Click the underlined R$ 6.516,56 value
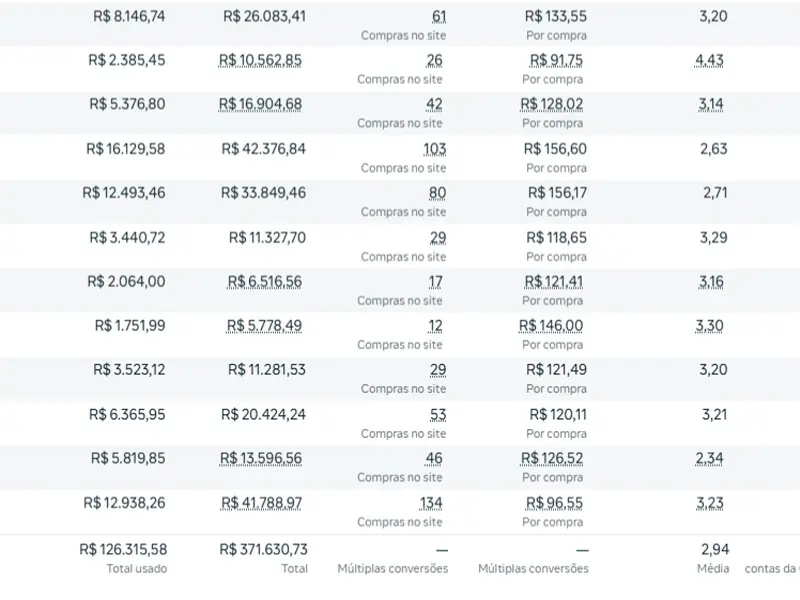 point(264,282)
